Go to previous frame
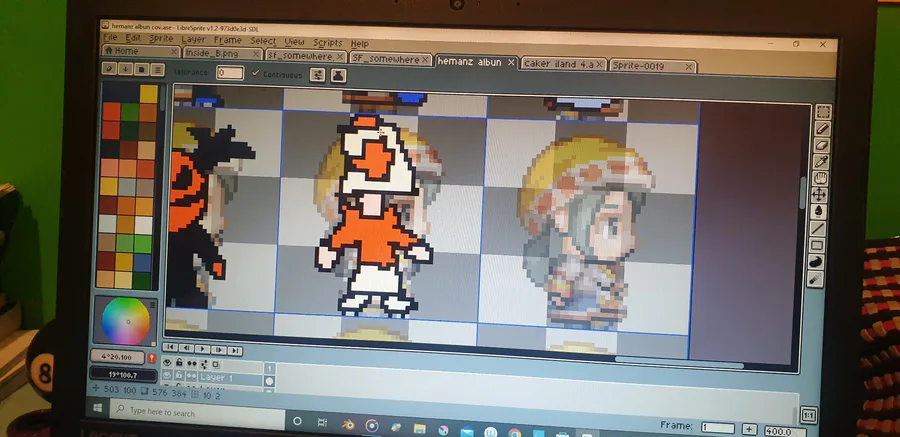 coord(186,348)
